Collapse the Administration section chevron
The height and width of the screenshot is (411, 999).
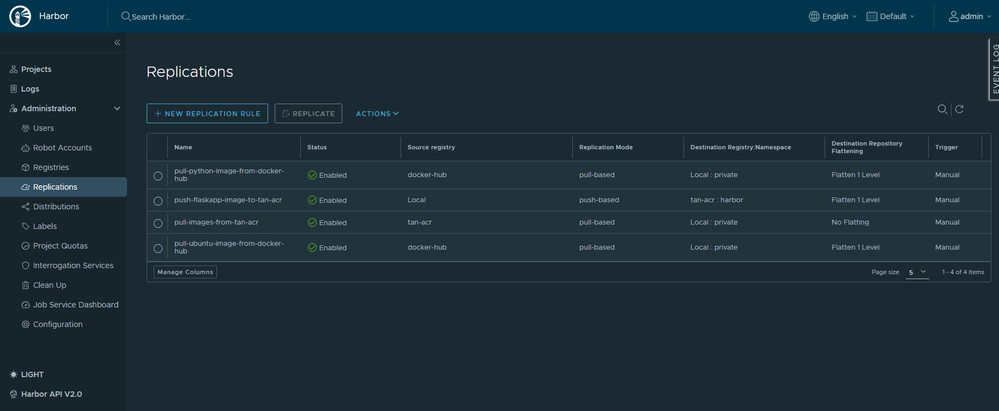(x=117, y=109)
